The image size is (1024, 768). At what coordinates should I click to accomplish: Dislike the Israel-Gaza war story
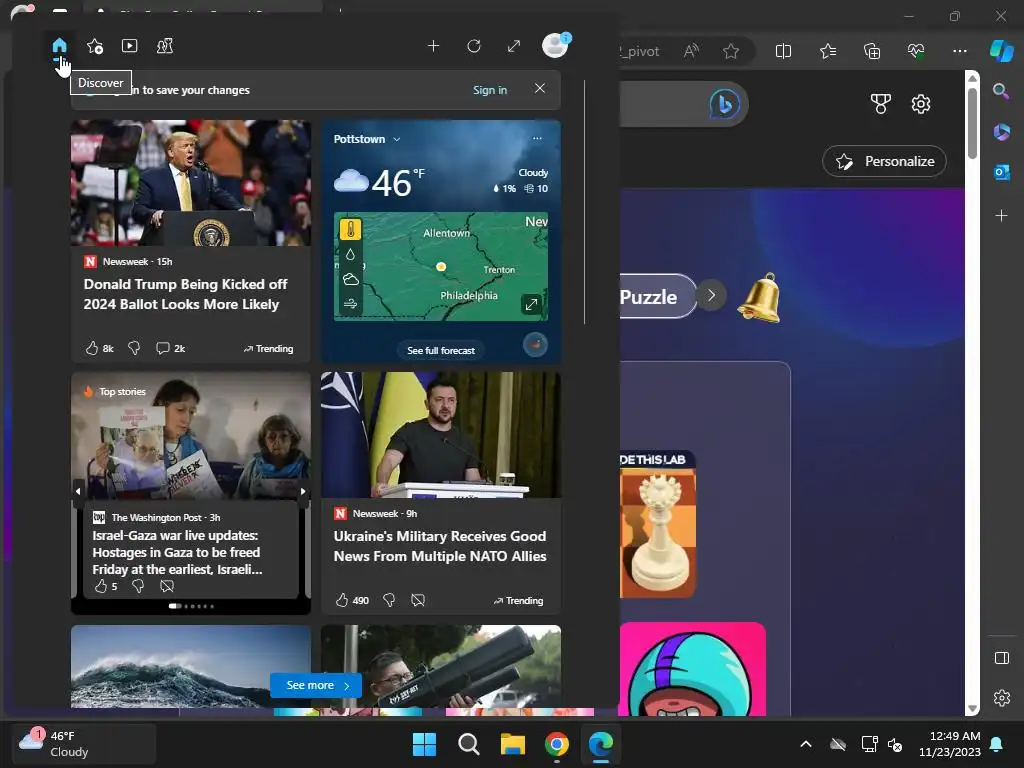pyautogui.click(x=138, y=586)
